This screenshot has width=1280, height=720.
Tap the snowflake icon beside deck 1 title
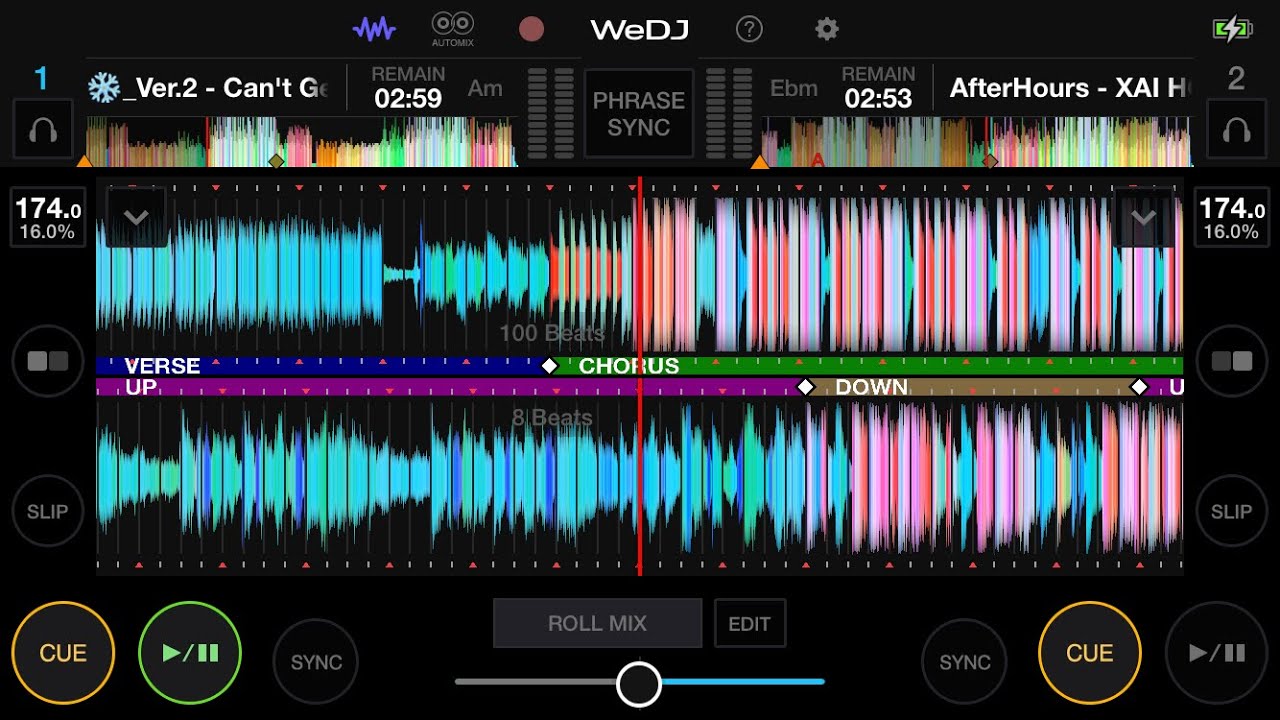103,88
